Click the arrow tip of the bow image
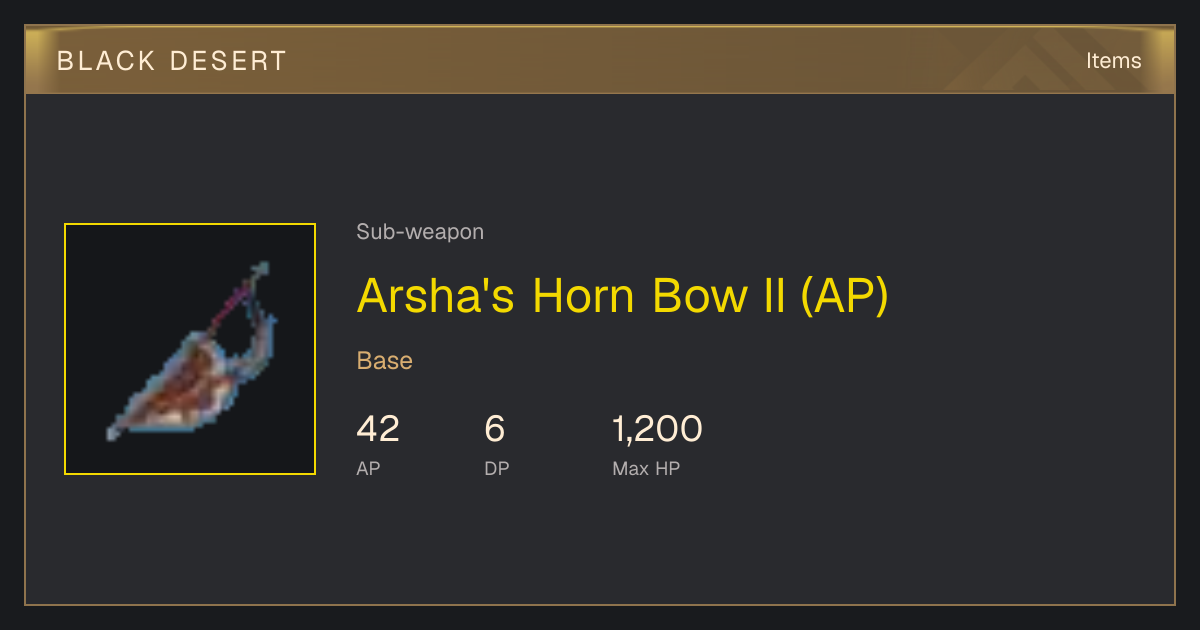This screenshot has width=1200, height=630. [x=261, y=269]
